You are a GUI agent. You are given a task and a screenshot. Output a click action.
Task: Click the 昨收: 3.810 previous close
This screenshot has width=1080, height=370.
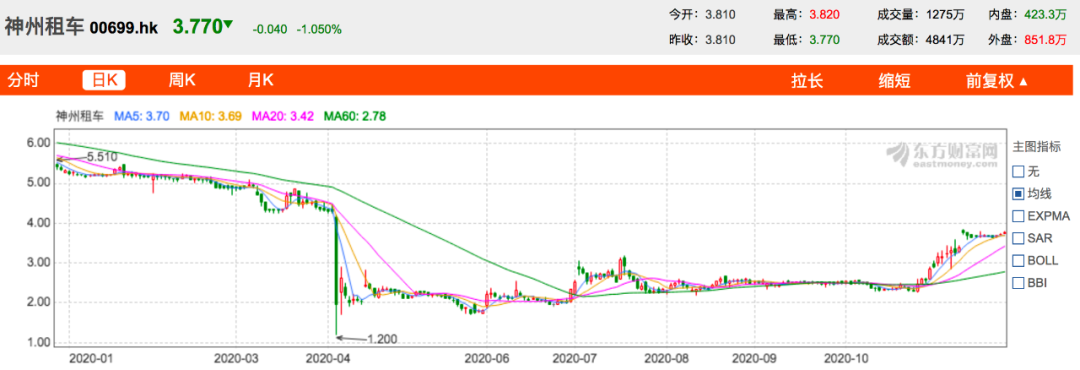click(703, 40)
